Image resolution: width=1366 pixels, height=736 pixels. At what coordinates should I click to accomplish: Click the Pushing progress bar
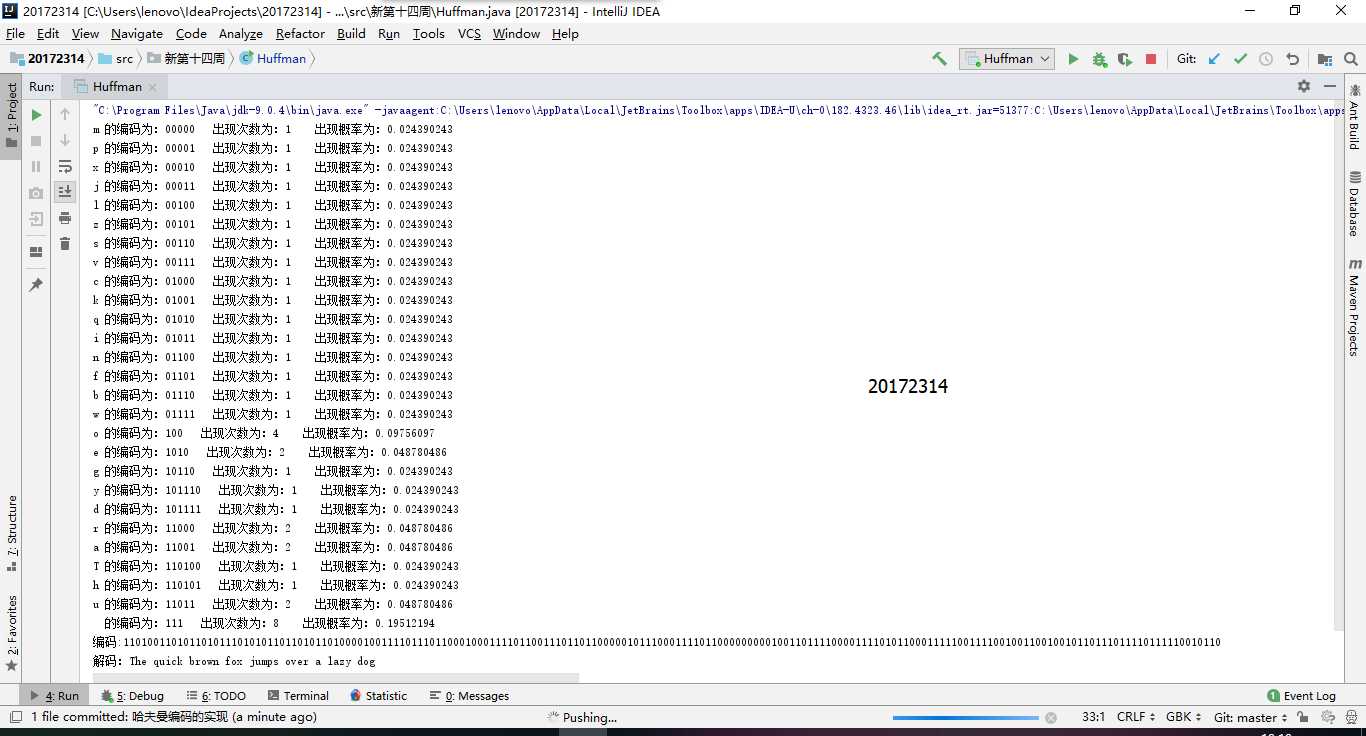pyautogui.click(x=967, y=717)
